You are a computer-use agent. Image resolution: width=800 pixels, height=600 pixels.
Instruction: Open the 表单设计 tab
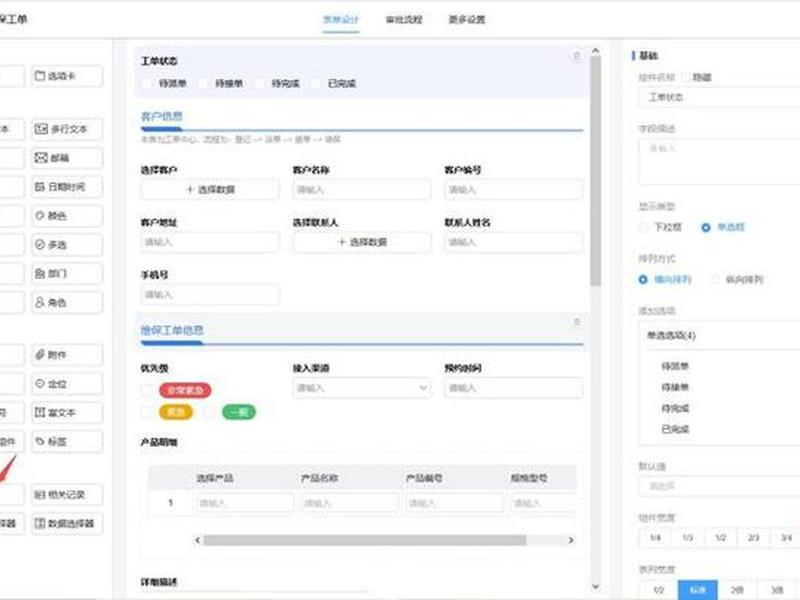point(341,19)
